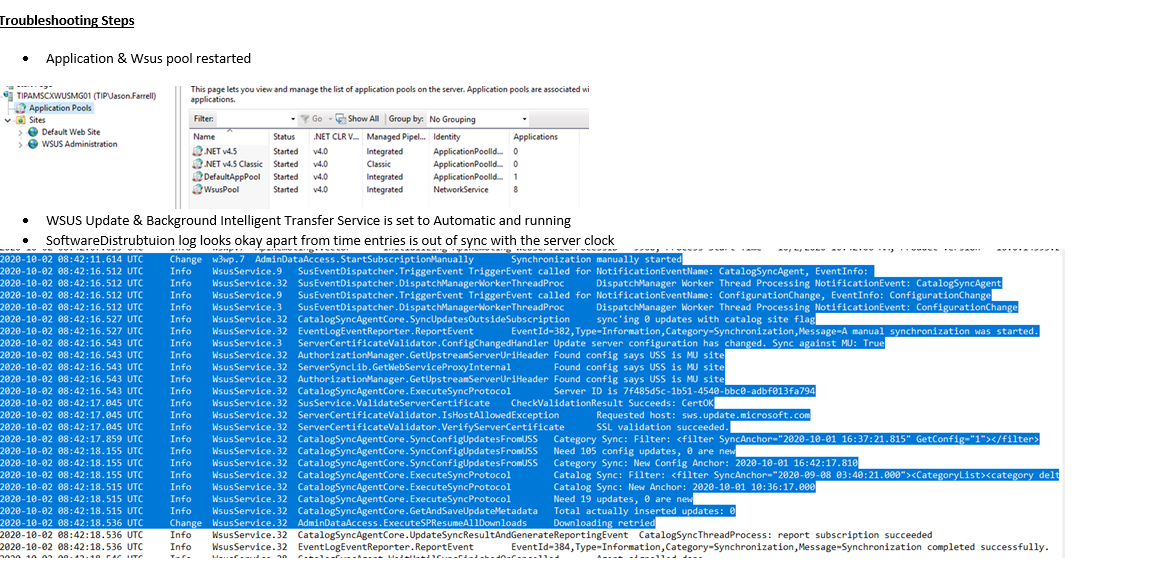Open the Filter combo box dropdown
The image size is (1155, 580).
click(293, 118)
